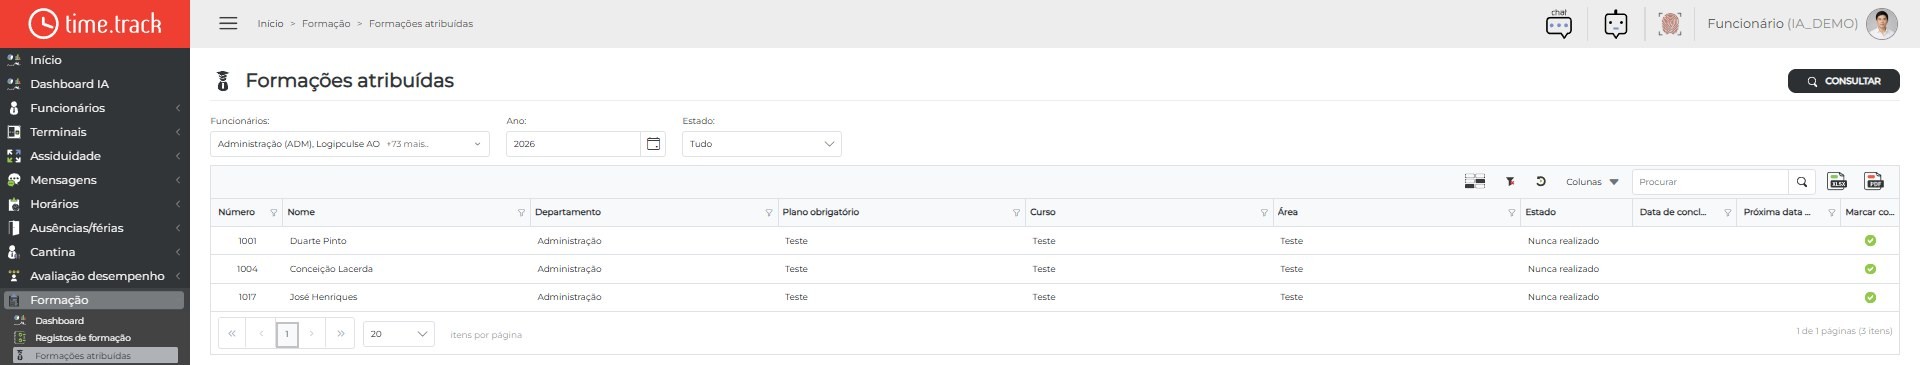1920x365 pixels.
Task: Open the calendar picker for Ano
Action: [x=653, y=144]
